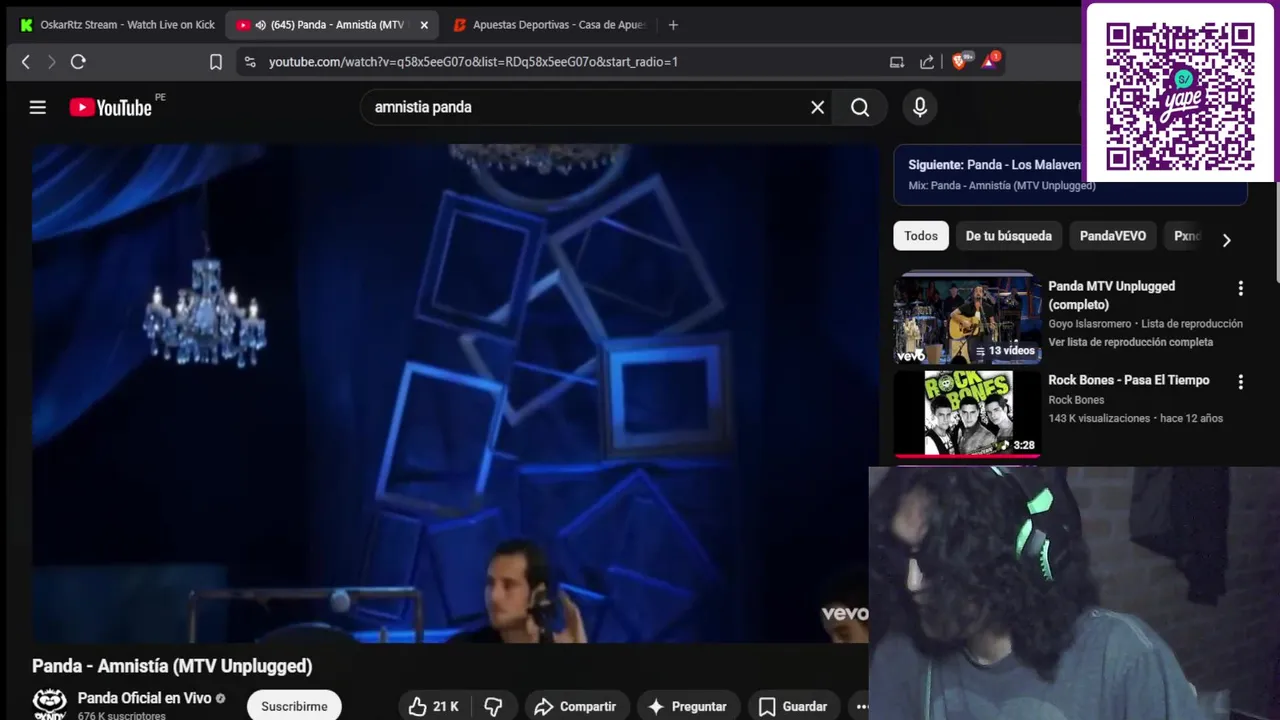Switch to Apuestas Deportivas tab

[550, 25]
